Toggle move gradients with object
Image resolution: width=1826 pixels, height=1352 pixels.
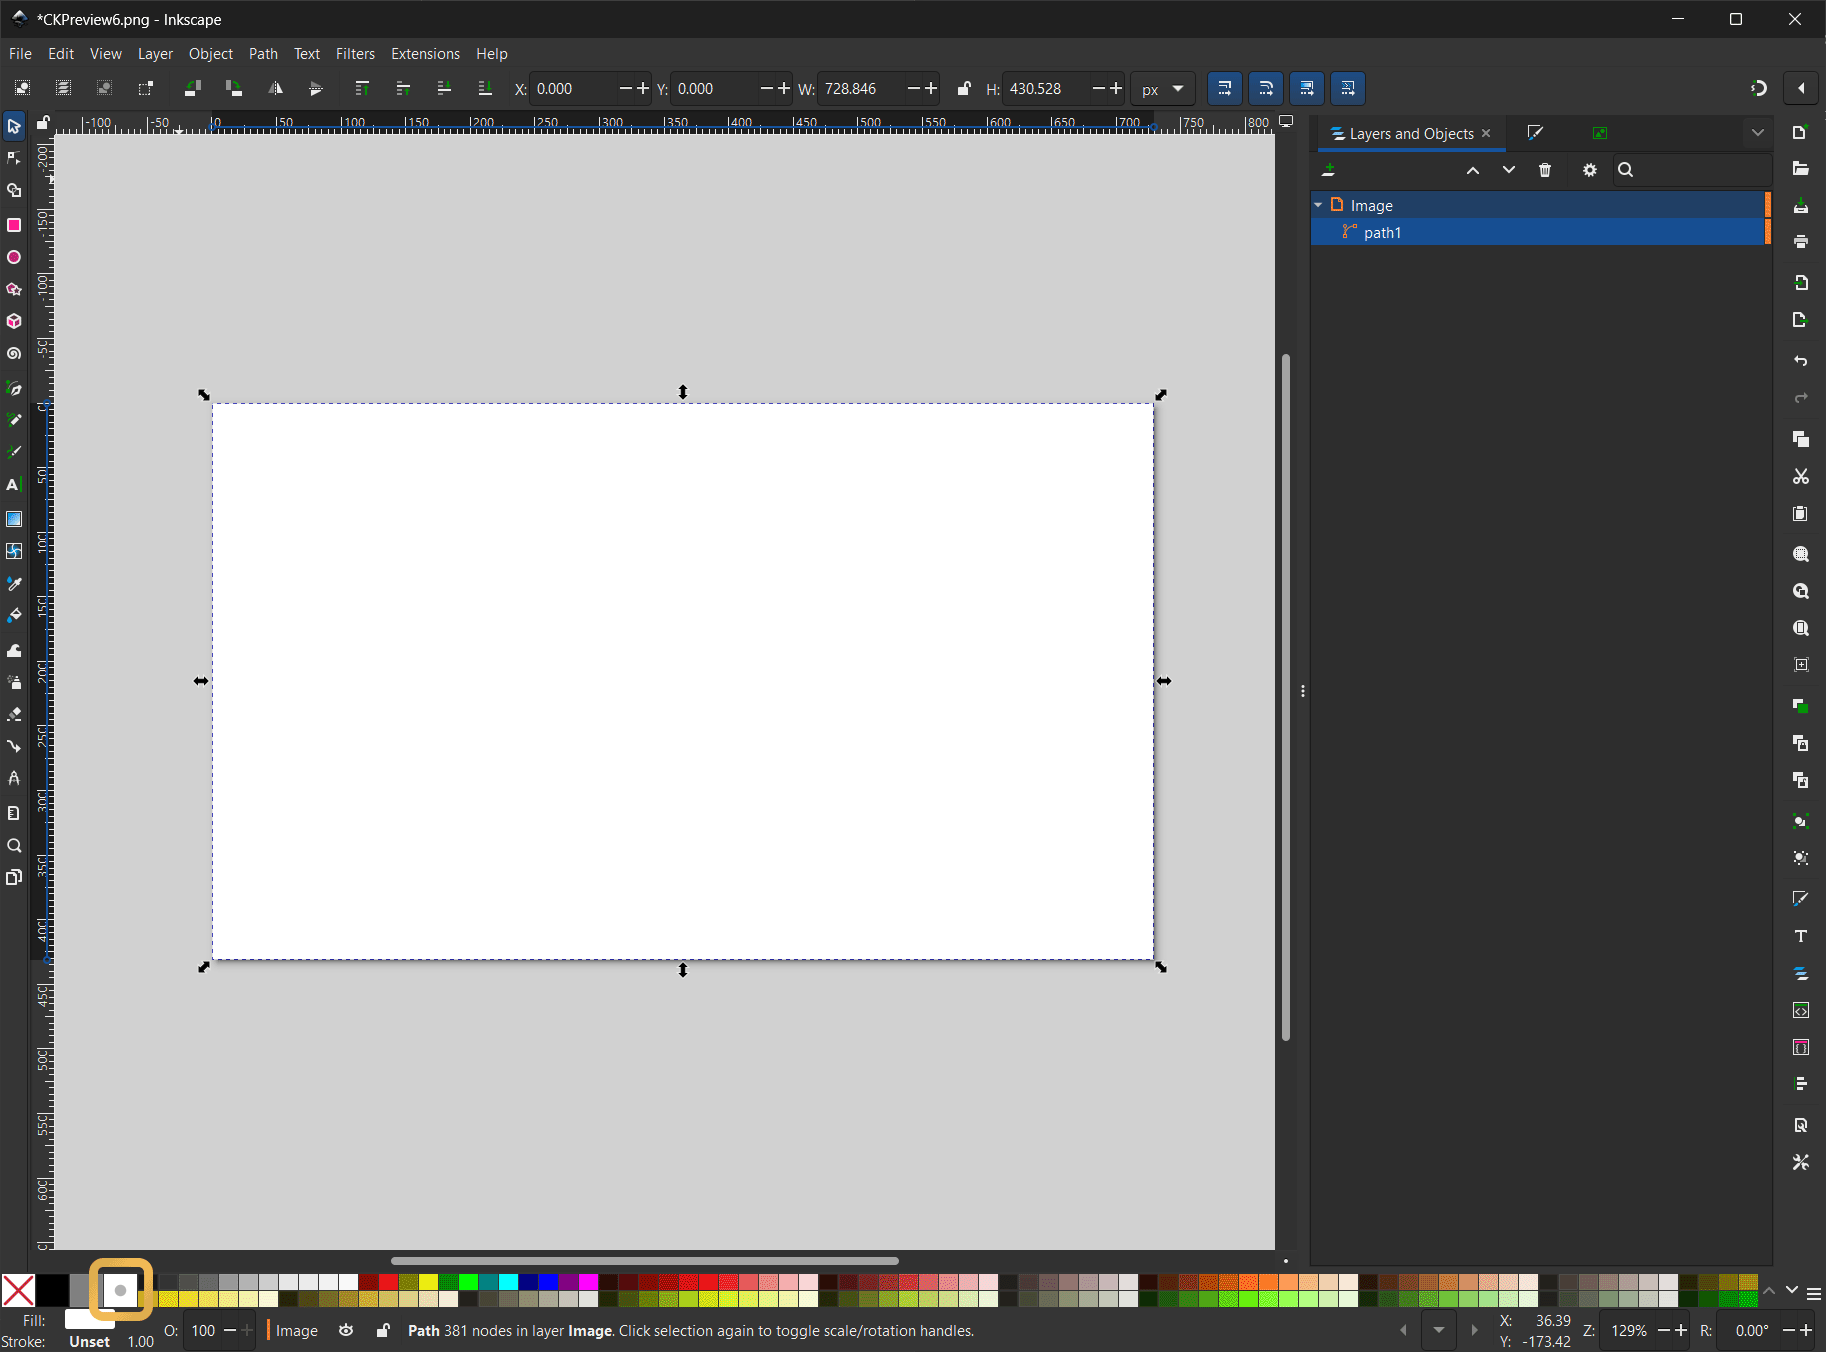tap(1307, 88)
